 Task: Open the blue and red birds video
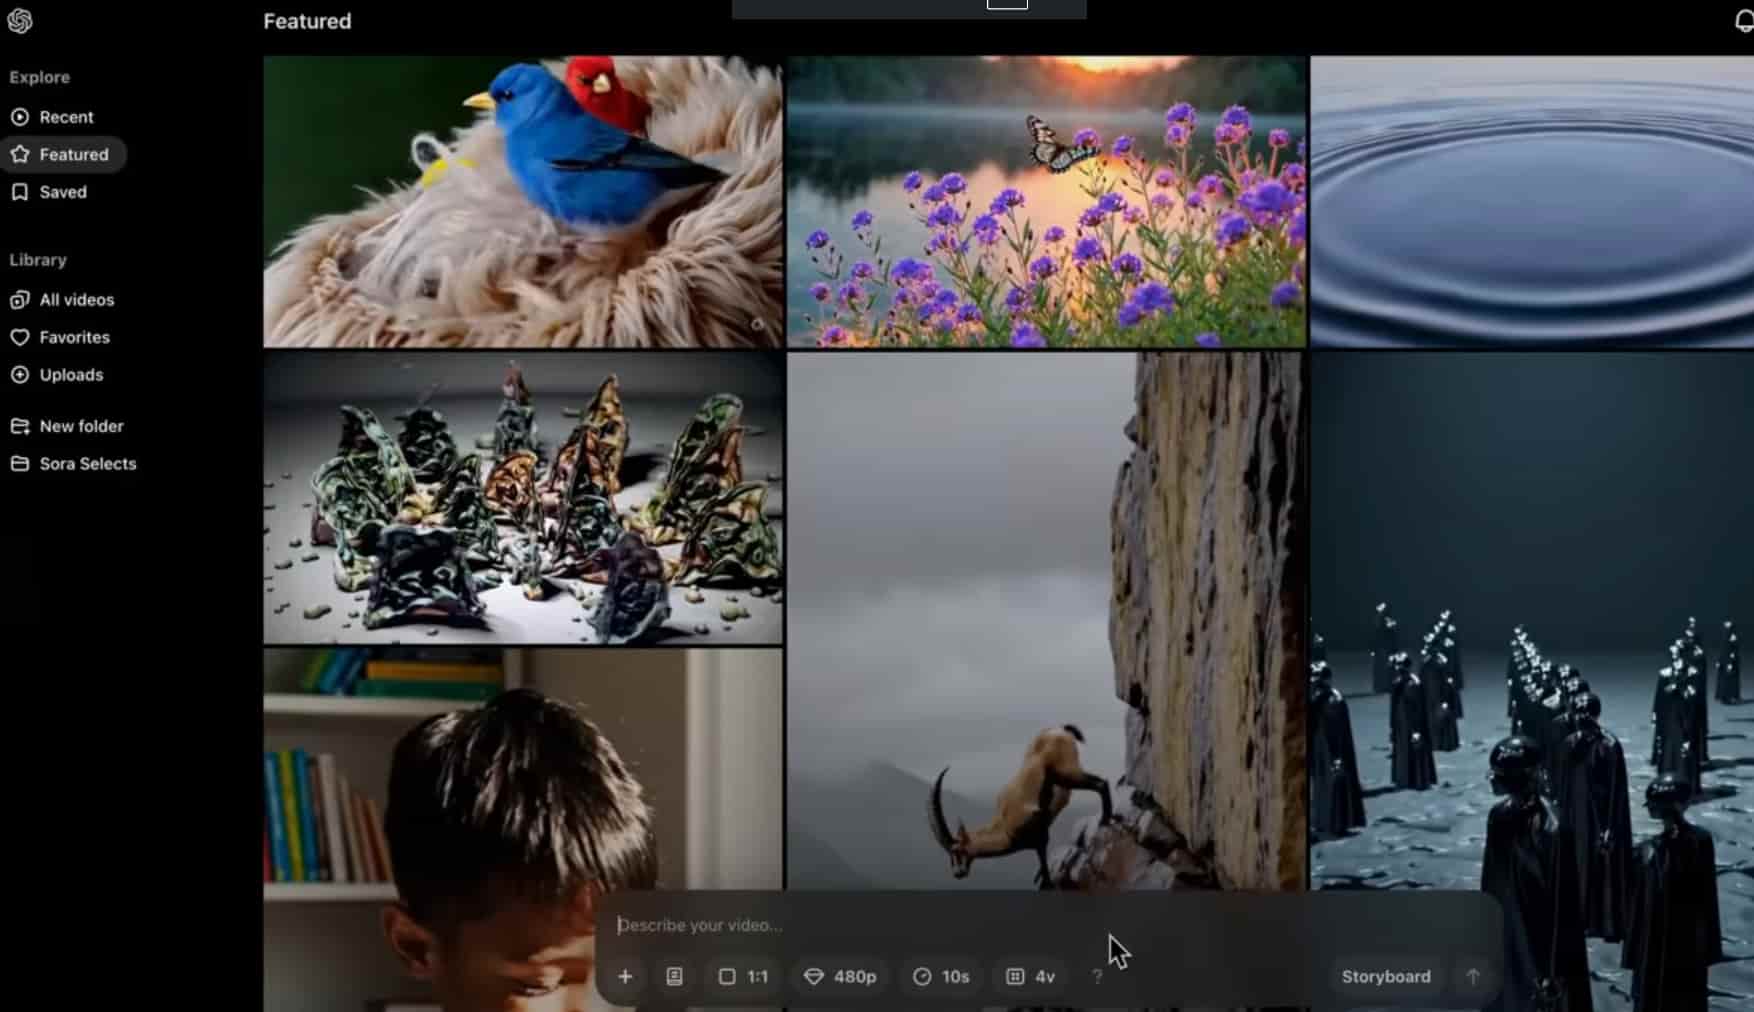(523, 202)
